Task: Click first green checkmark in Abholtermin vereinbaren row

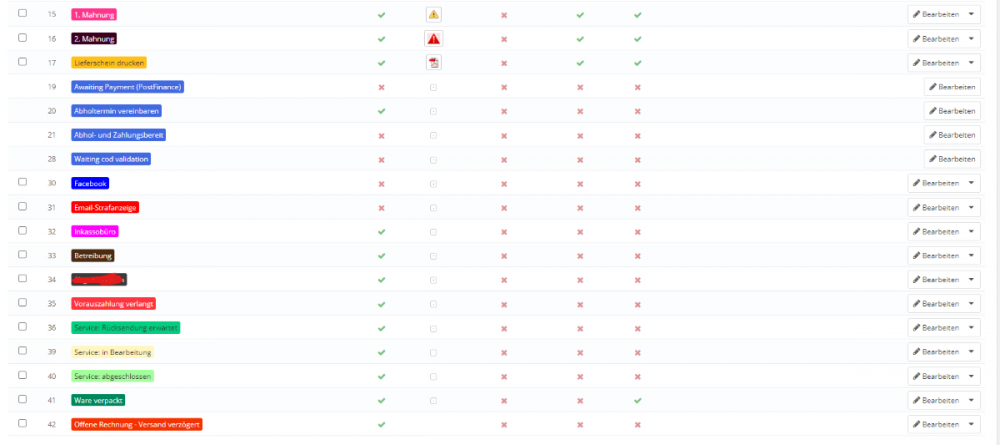Action: point(381,111)
